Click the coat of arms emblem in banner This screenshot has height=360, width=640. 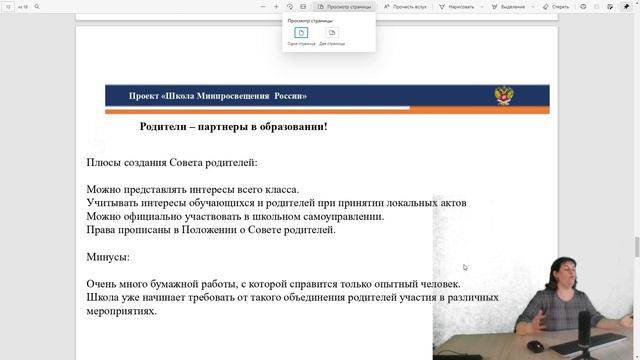(504, 96)
